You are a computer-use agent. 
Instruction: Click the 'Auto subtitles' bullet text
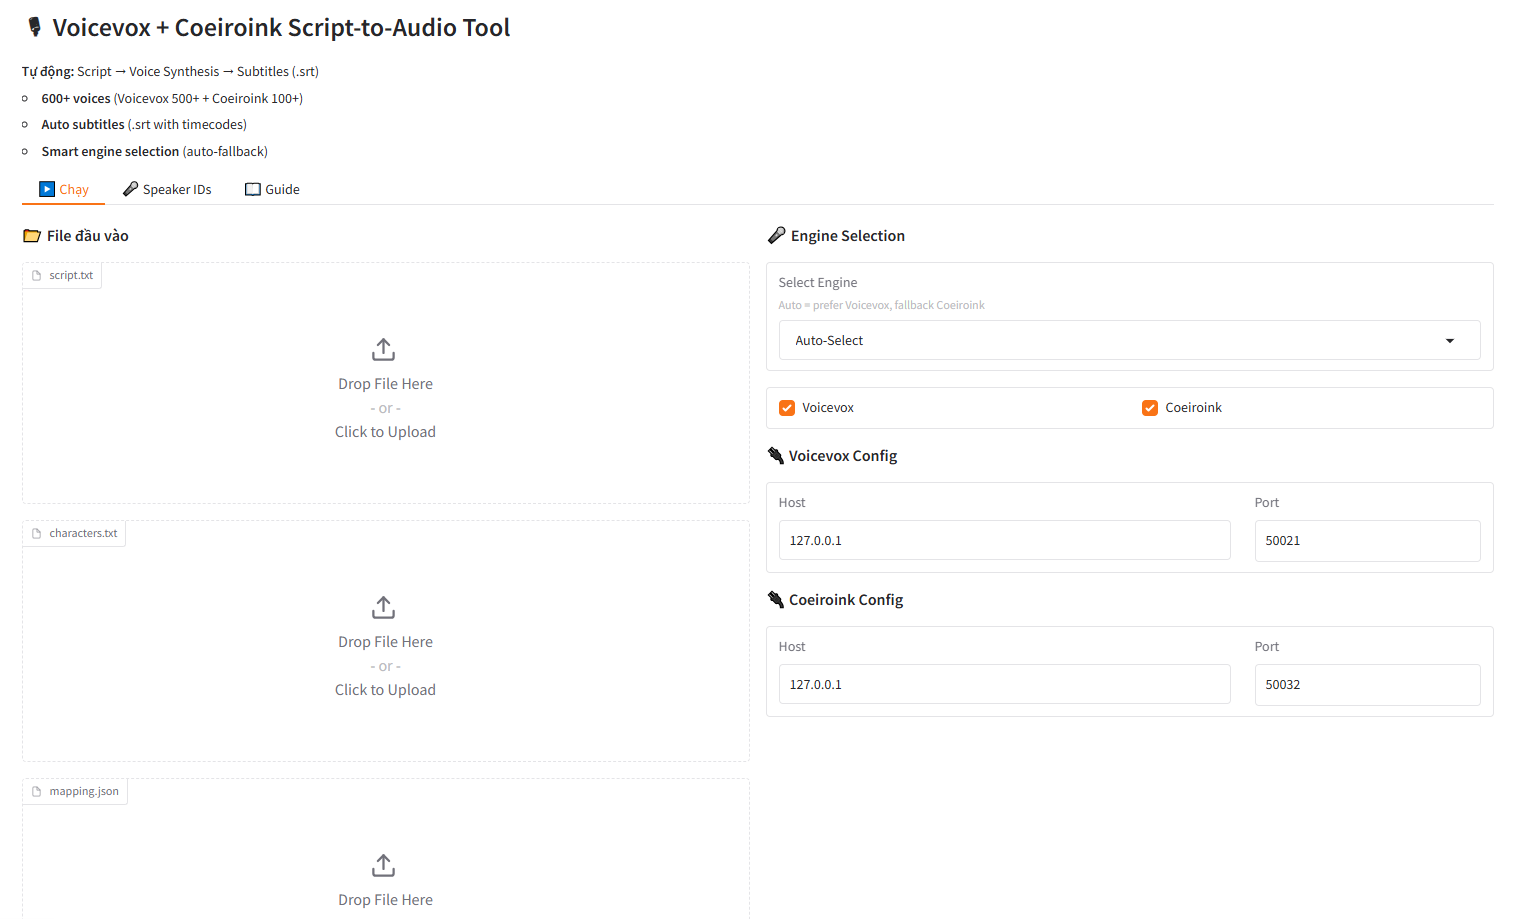(x=83, y=125)
